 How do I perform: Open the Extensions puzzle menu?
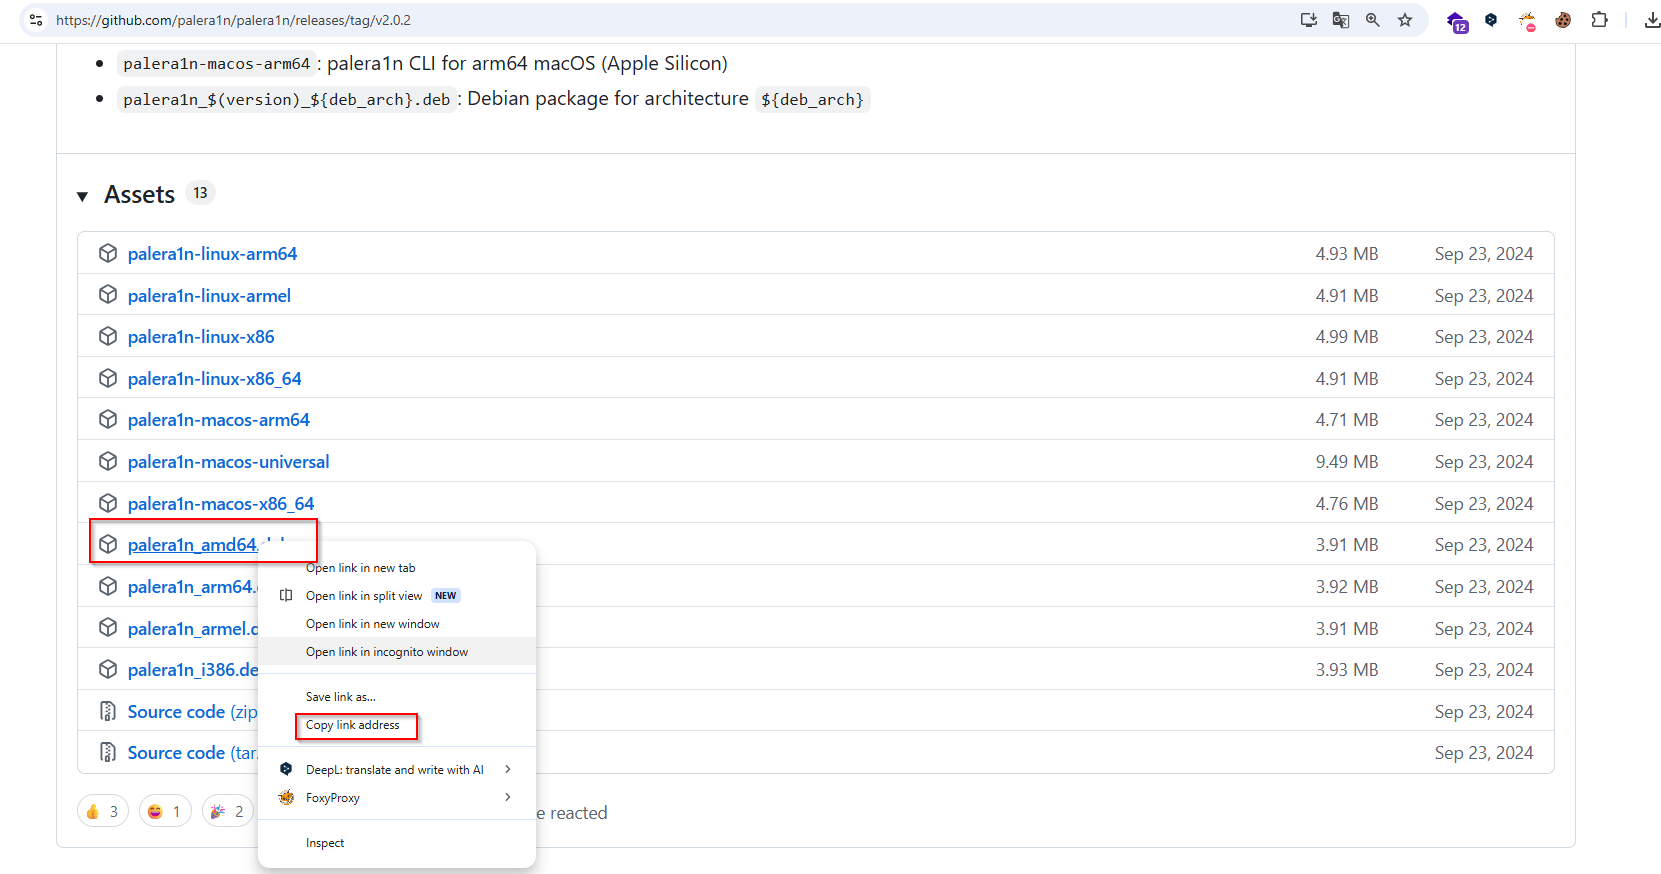pyautogui.click(x=1599, y=20)
